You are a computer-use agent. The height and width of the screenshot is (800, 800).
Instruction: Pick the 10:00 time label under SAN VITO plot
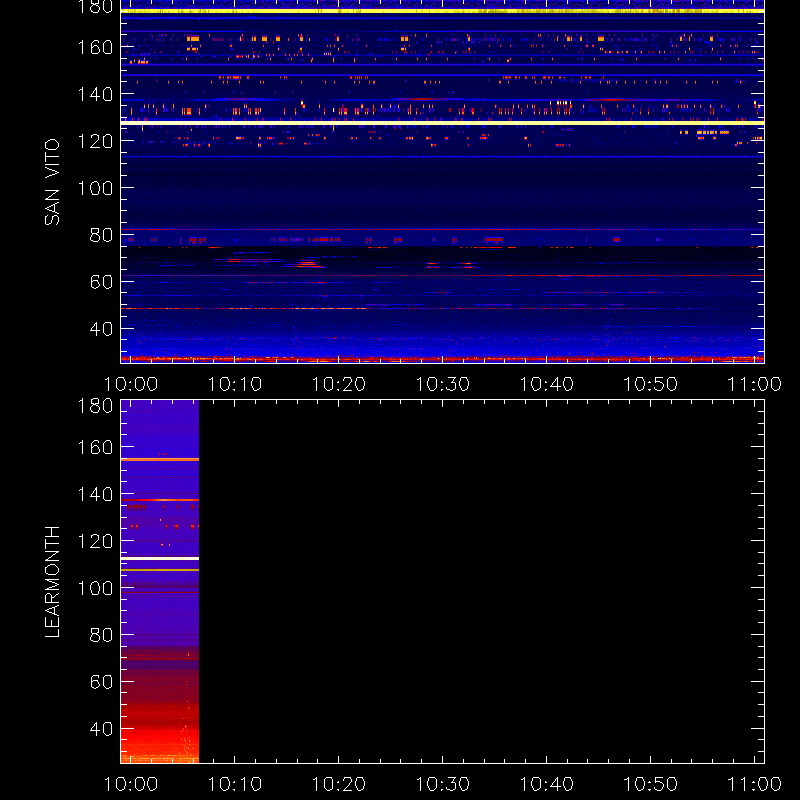[x=131, y=384]
